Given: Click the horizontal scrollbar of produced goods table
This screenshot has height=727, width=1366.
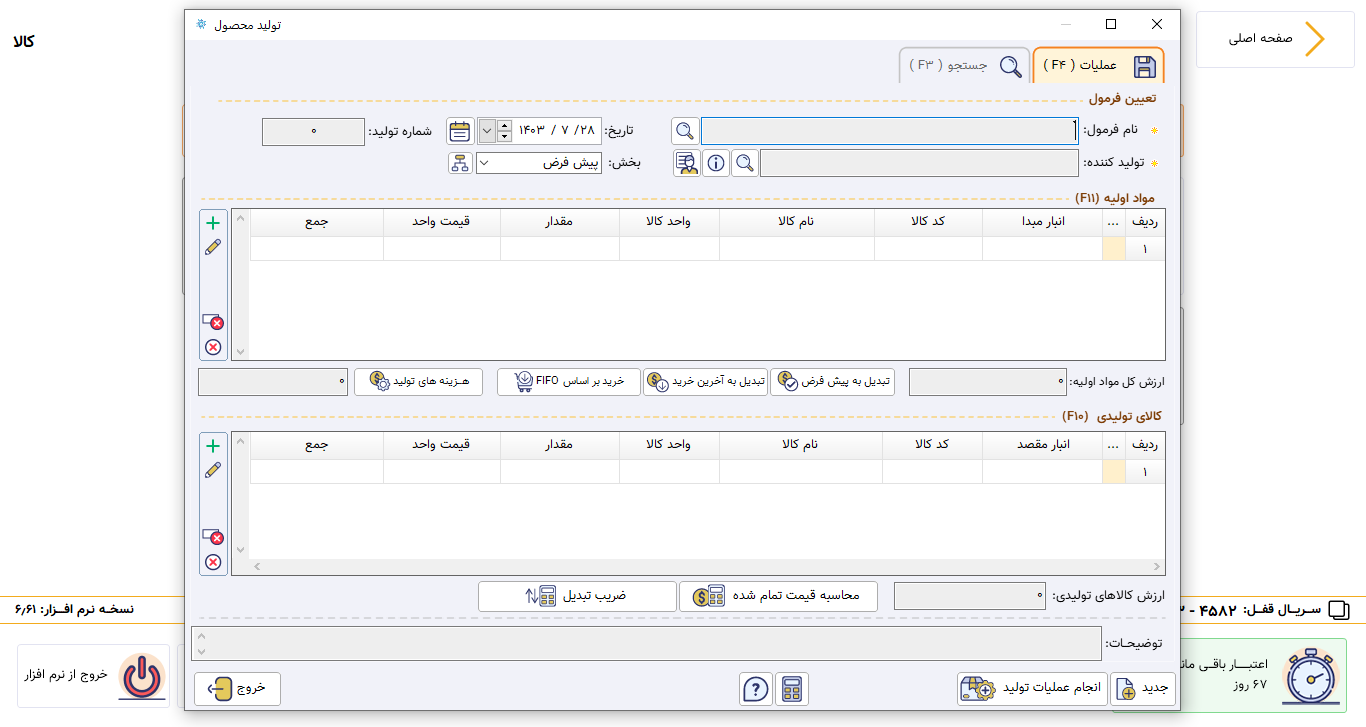Looking at the screenshot, I should coord(707,567).
